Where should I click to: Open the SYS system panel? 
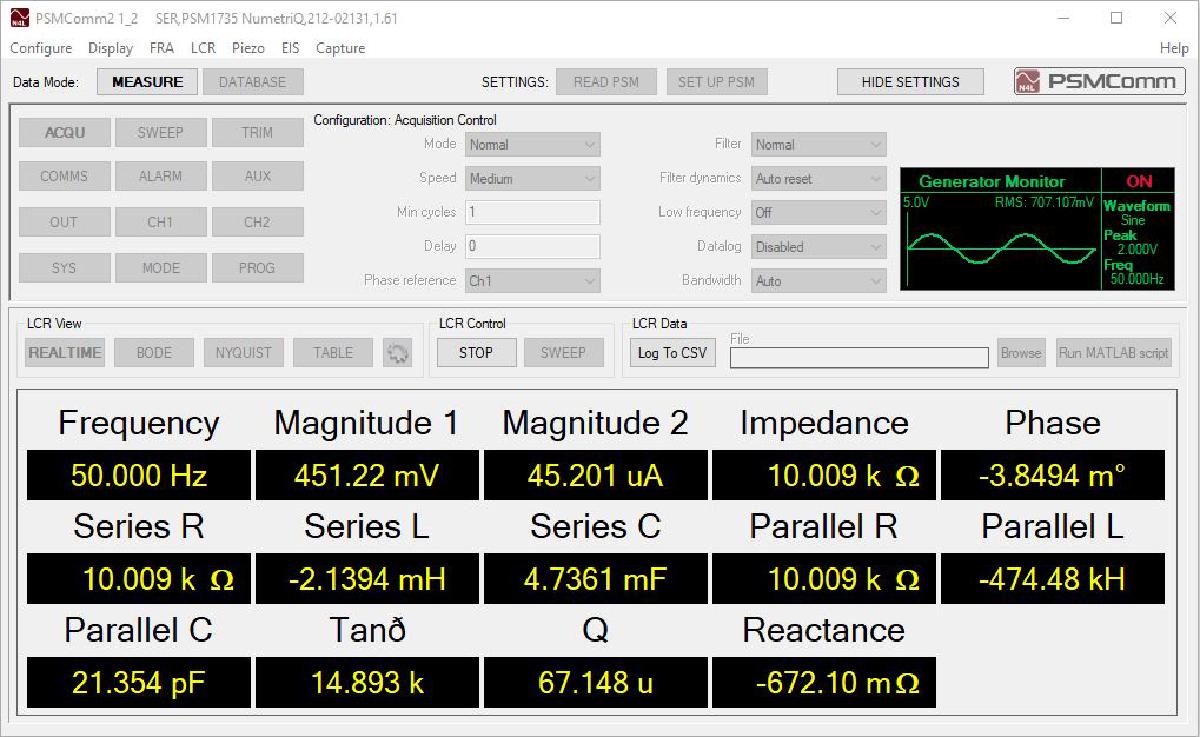pyautogui.click(x=64, y=267)
